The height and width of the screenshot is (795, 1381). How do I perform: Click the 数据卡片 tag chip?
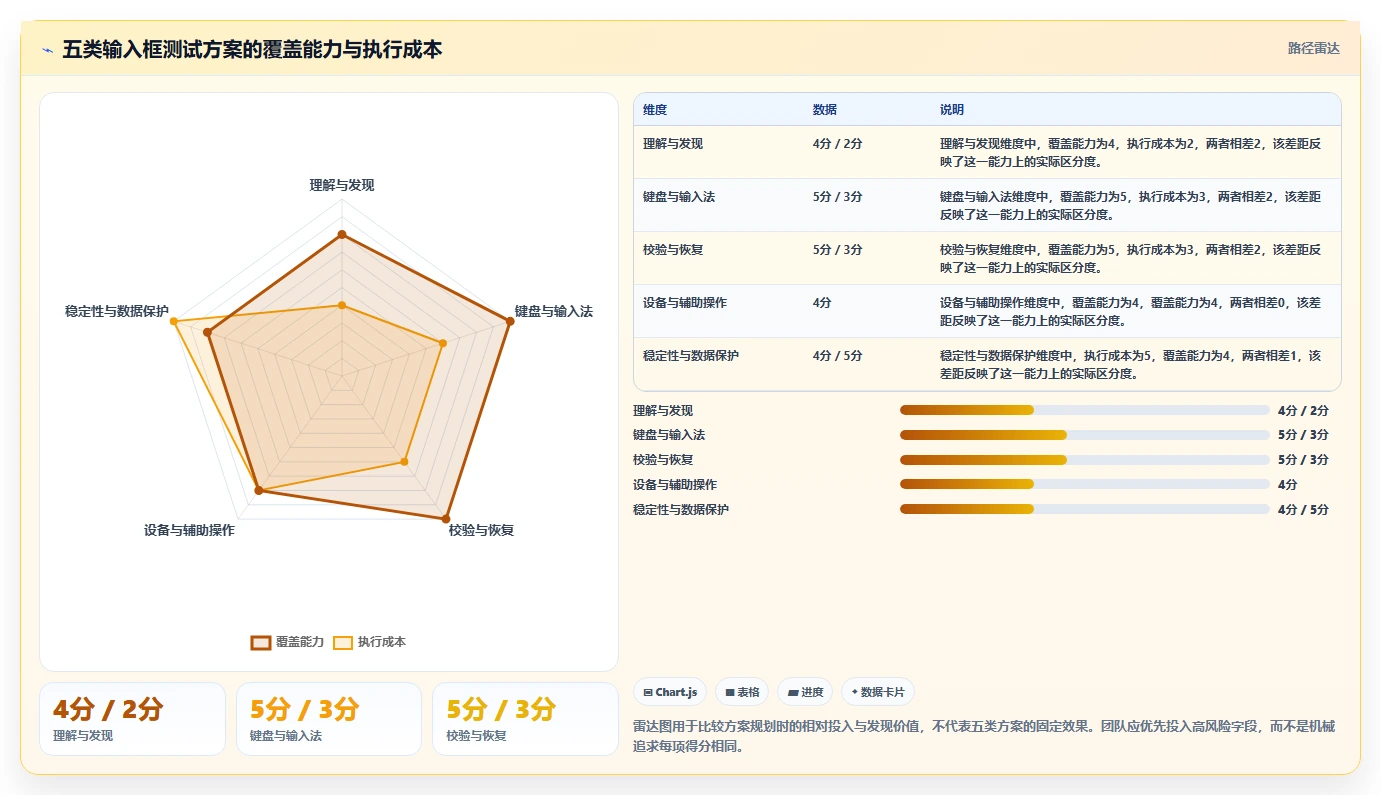coord(878,692)
